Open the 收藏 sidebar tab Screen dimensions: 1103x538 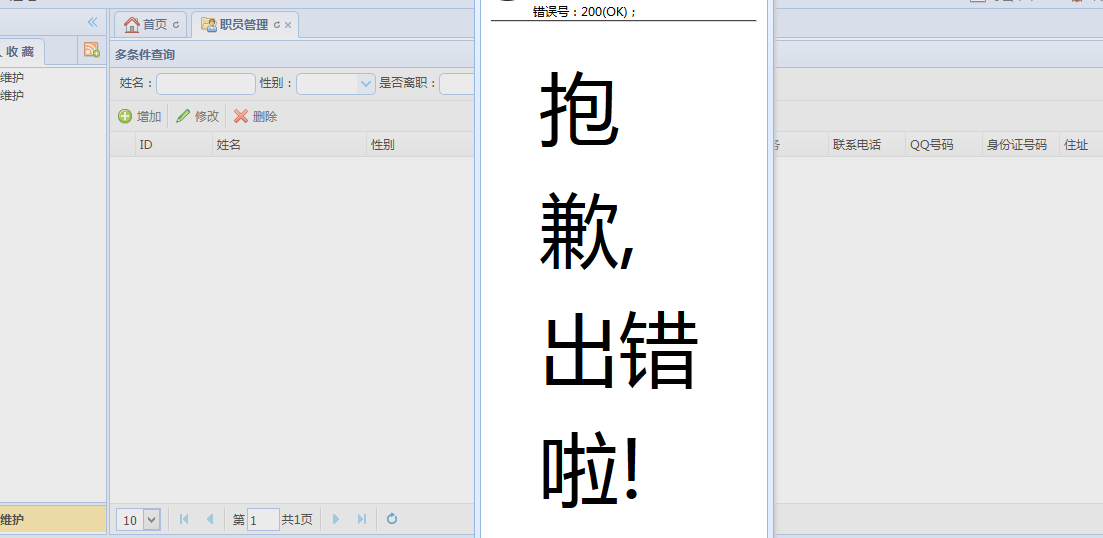[x=20, y=51]
